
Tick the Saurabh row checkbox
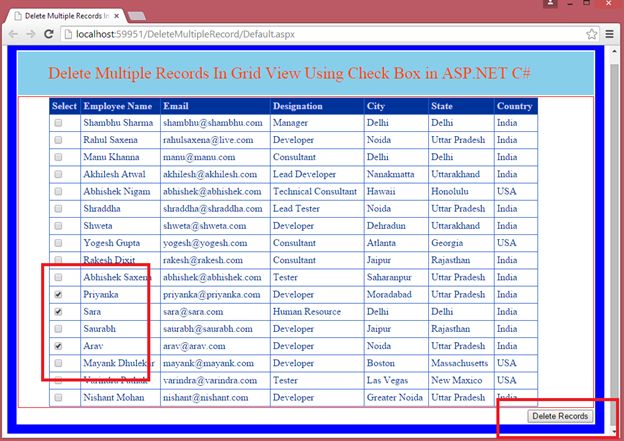tap(58, 328)
